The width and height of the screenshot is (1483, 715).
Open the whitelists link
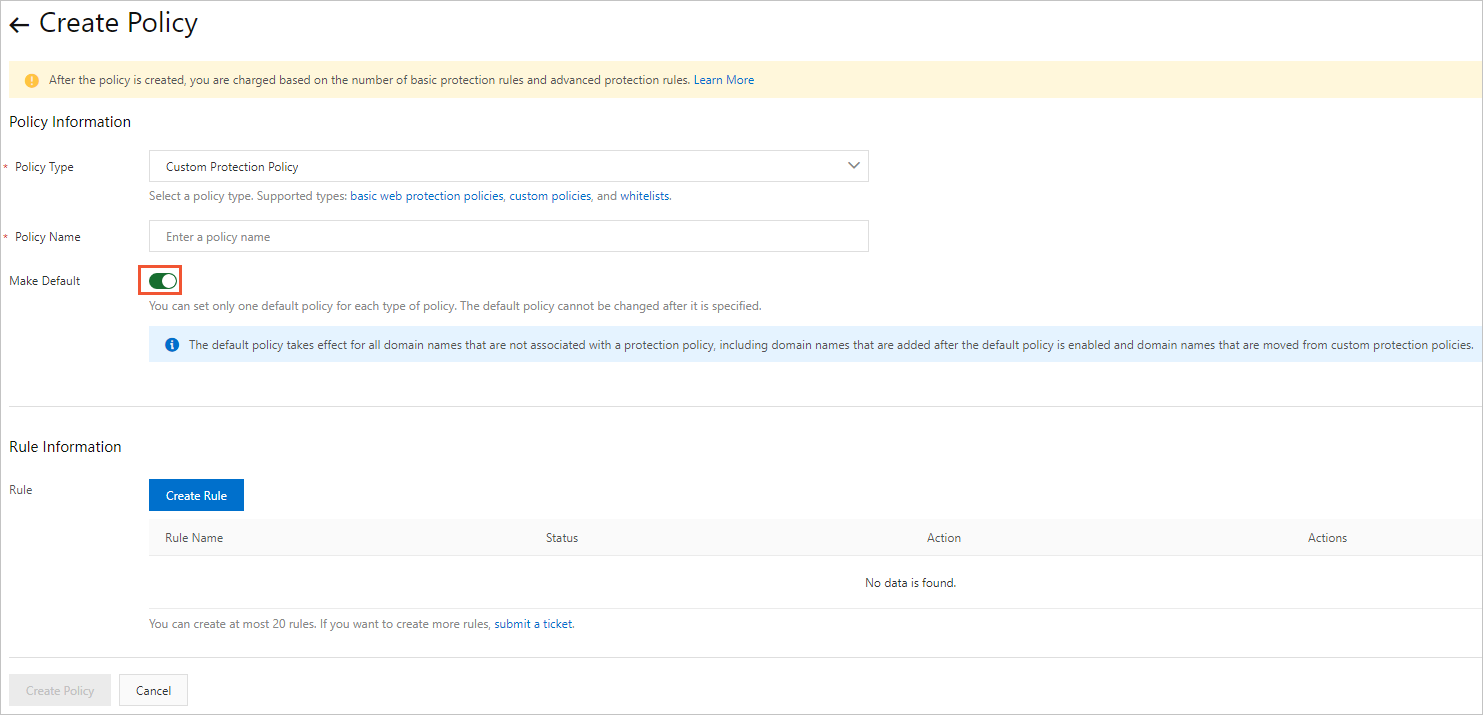644,196
